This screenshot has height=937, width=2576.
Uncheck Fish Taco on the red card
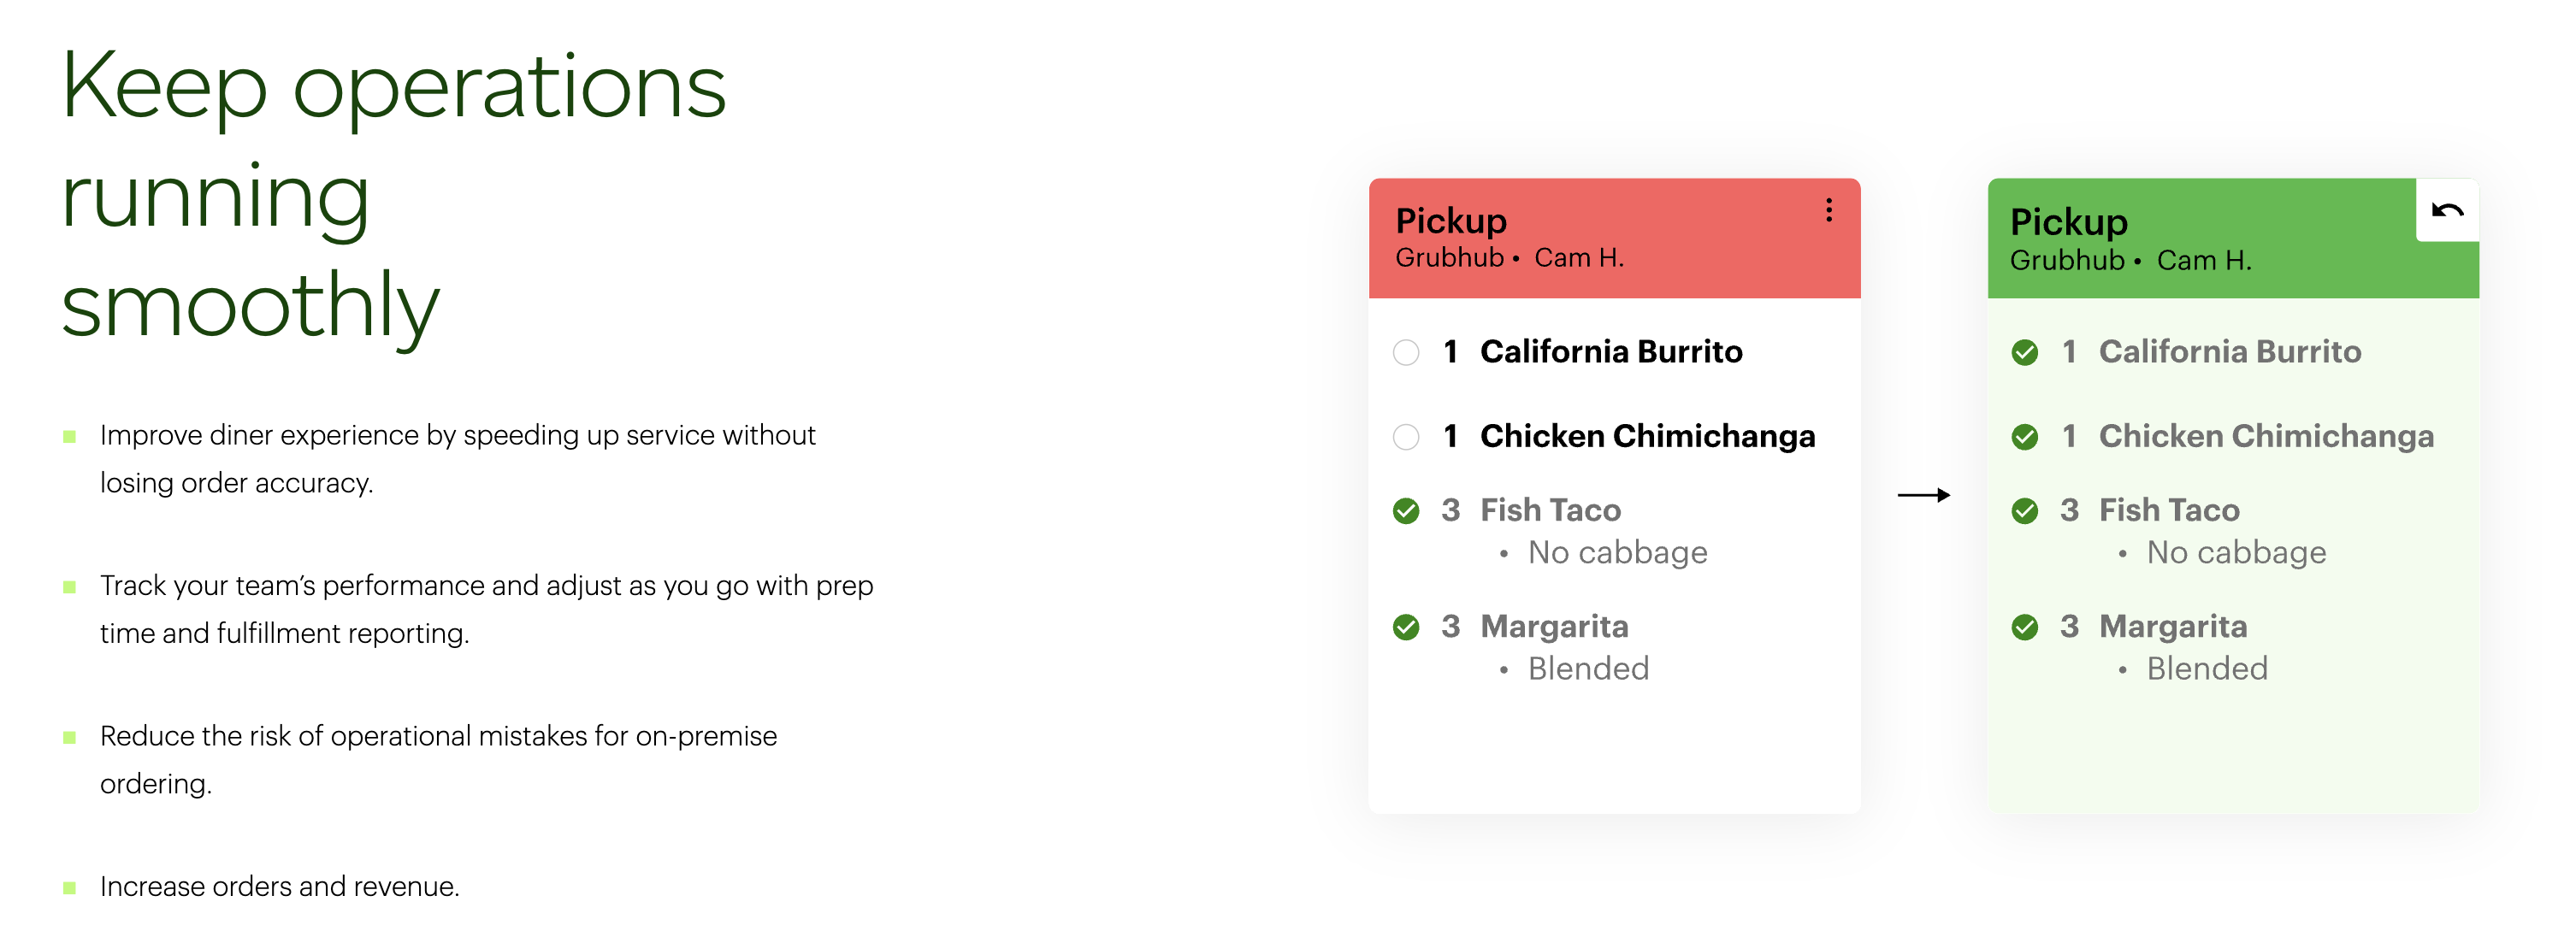[1405, 511]
